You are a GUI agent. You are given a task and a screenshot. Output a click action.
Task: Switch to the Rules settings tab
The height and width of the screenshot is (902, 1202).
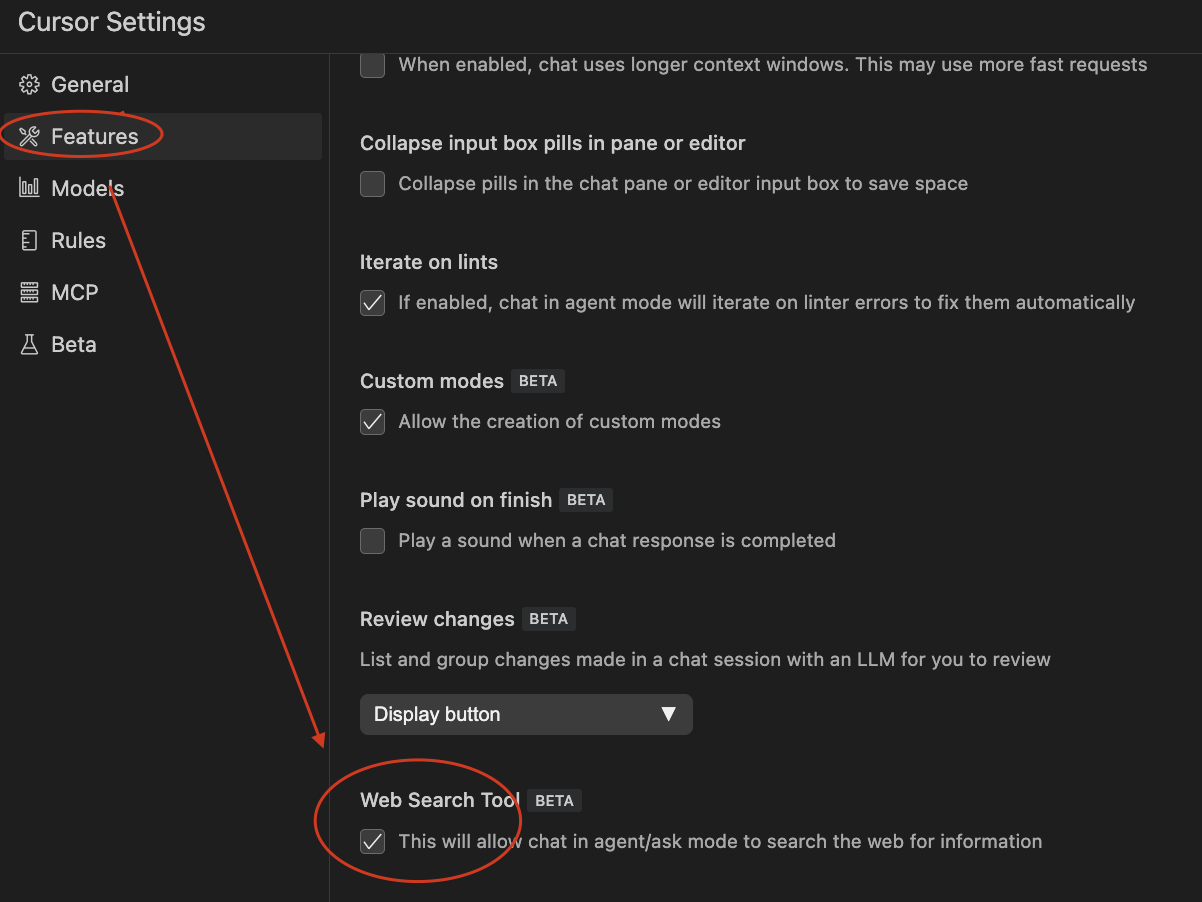point(78,241)
